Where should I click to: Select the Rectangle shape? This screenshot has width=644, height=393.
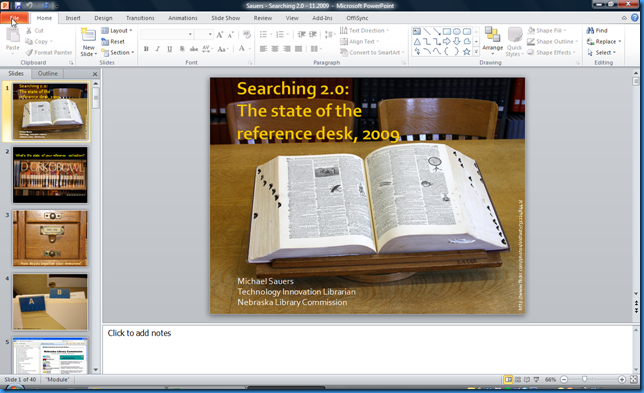[447, 32]
